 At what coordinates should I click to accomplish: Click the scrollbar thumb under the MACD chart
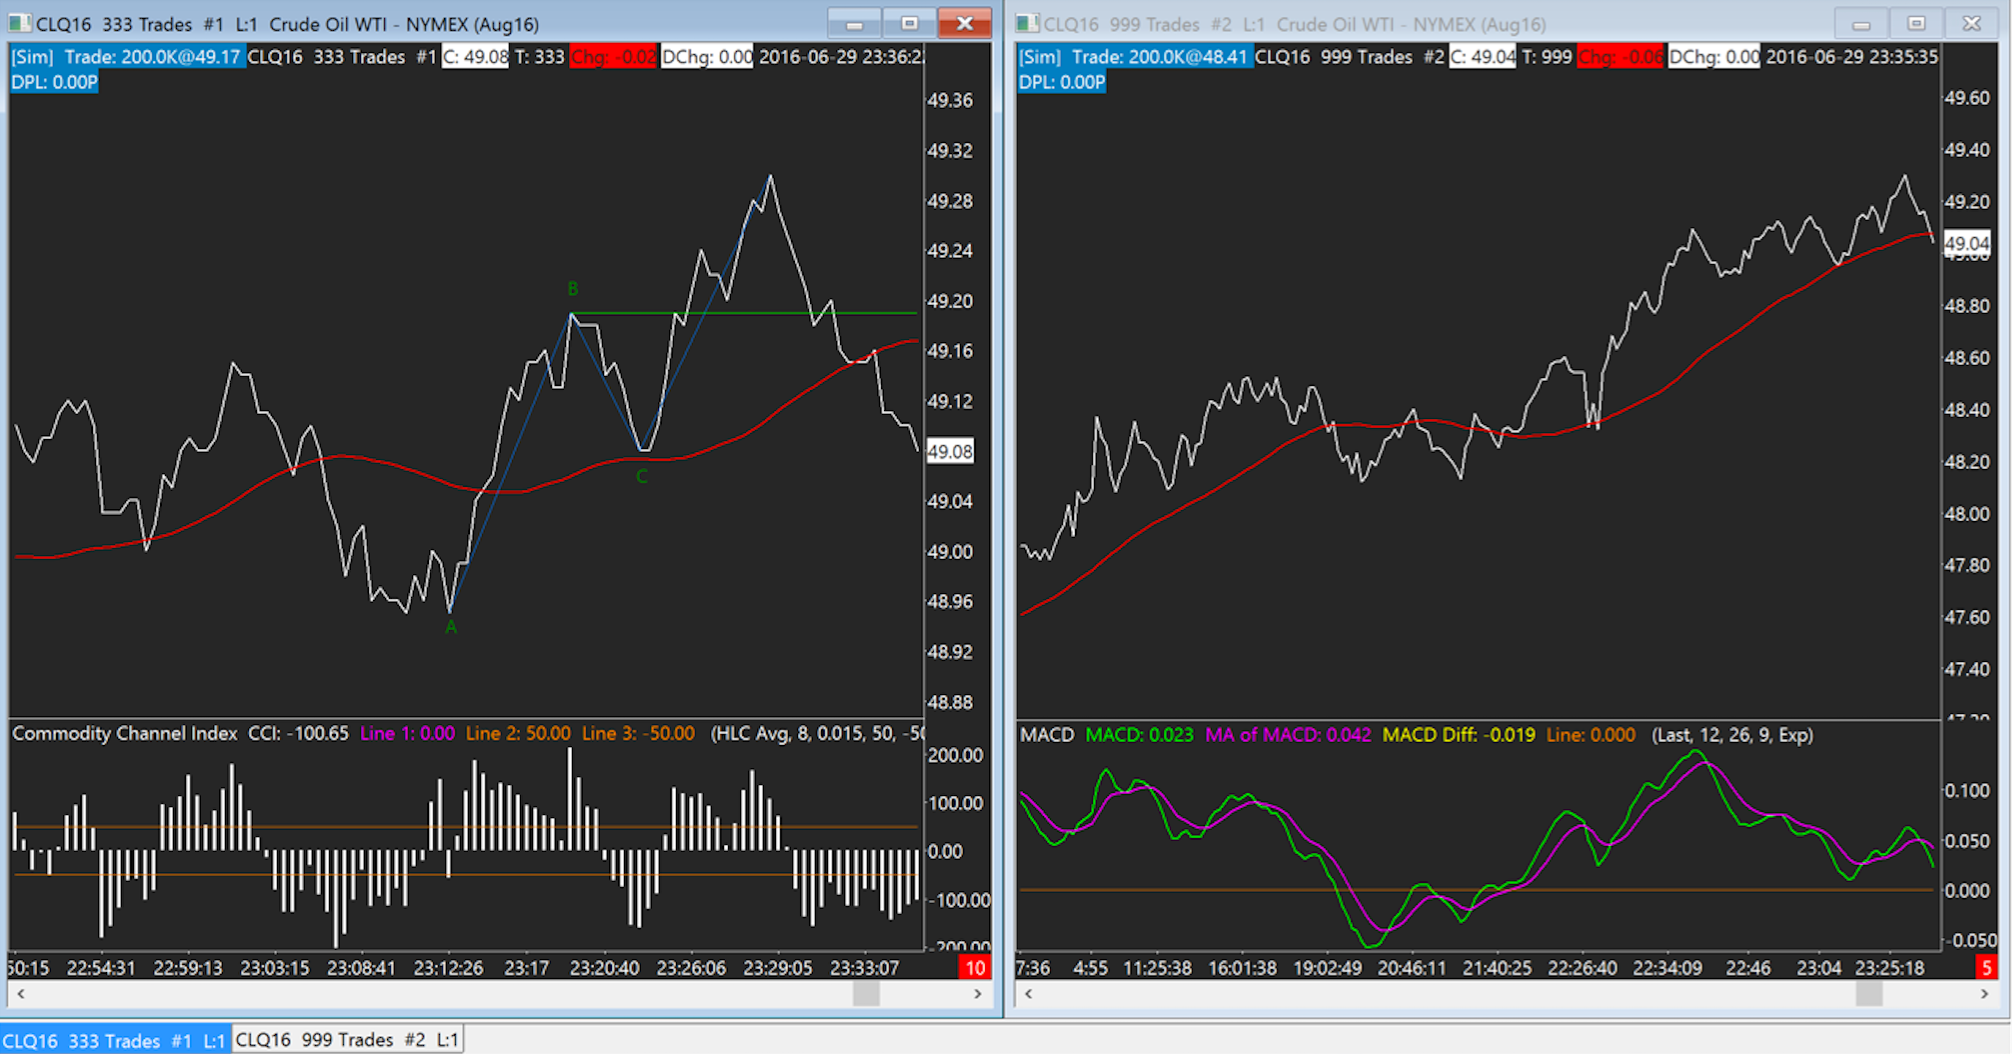(1868, 993)
